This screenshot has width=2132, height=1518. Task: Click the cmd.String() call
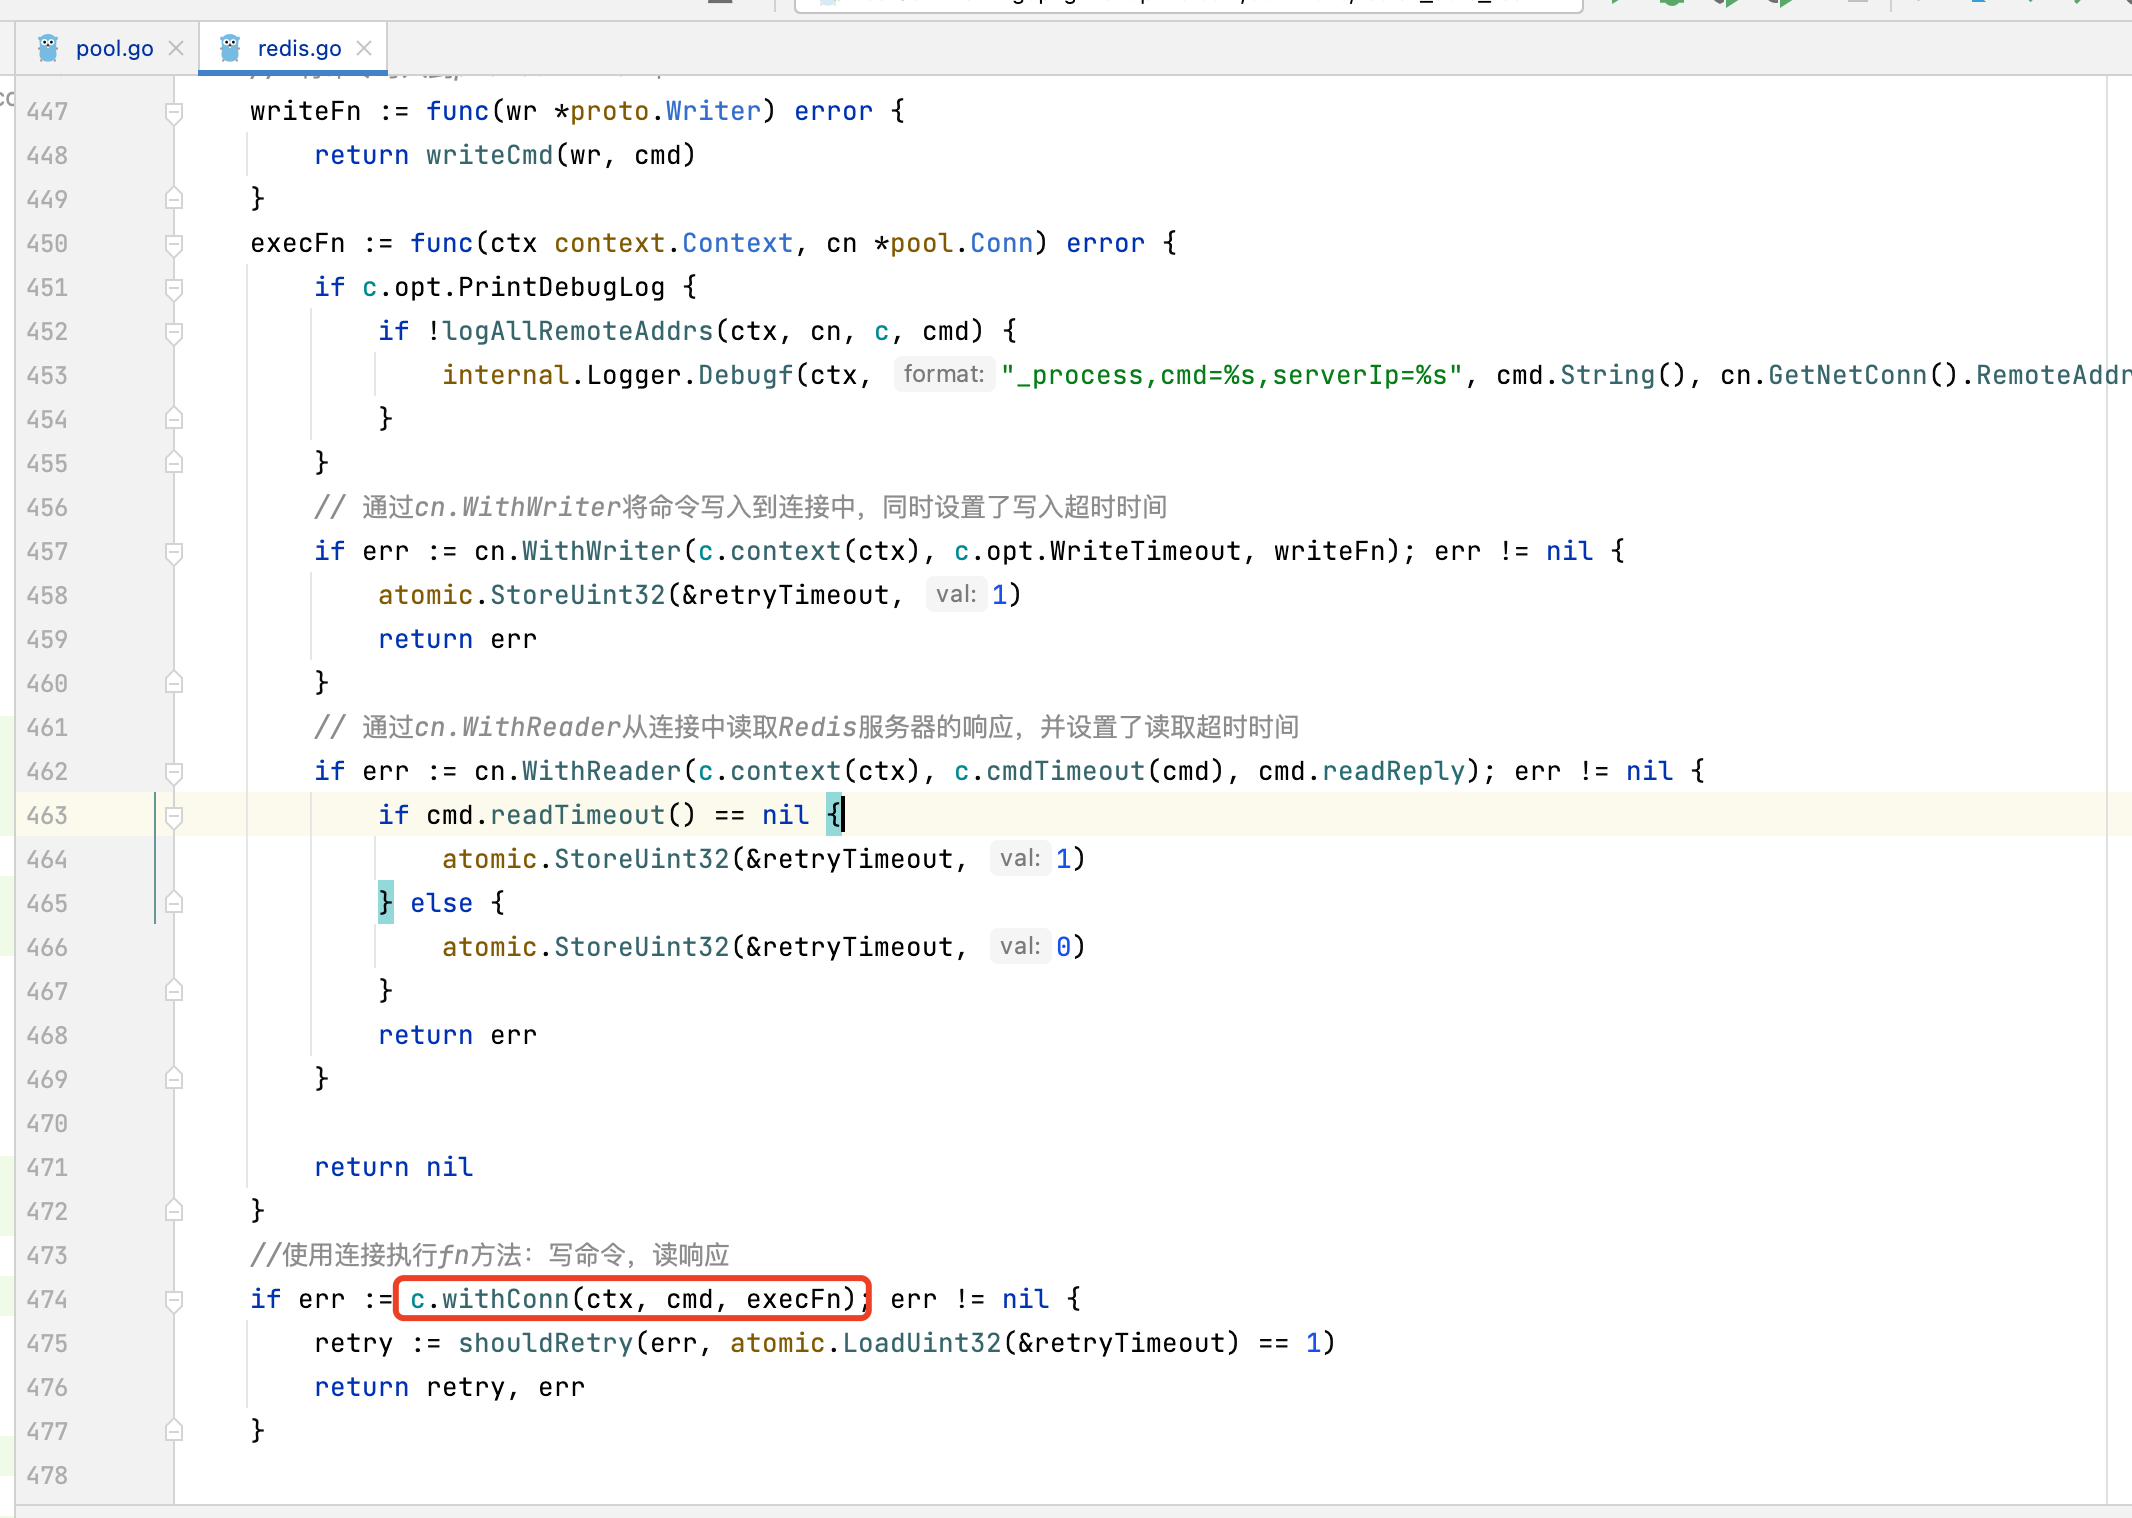point(1592,375)
